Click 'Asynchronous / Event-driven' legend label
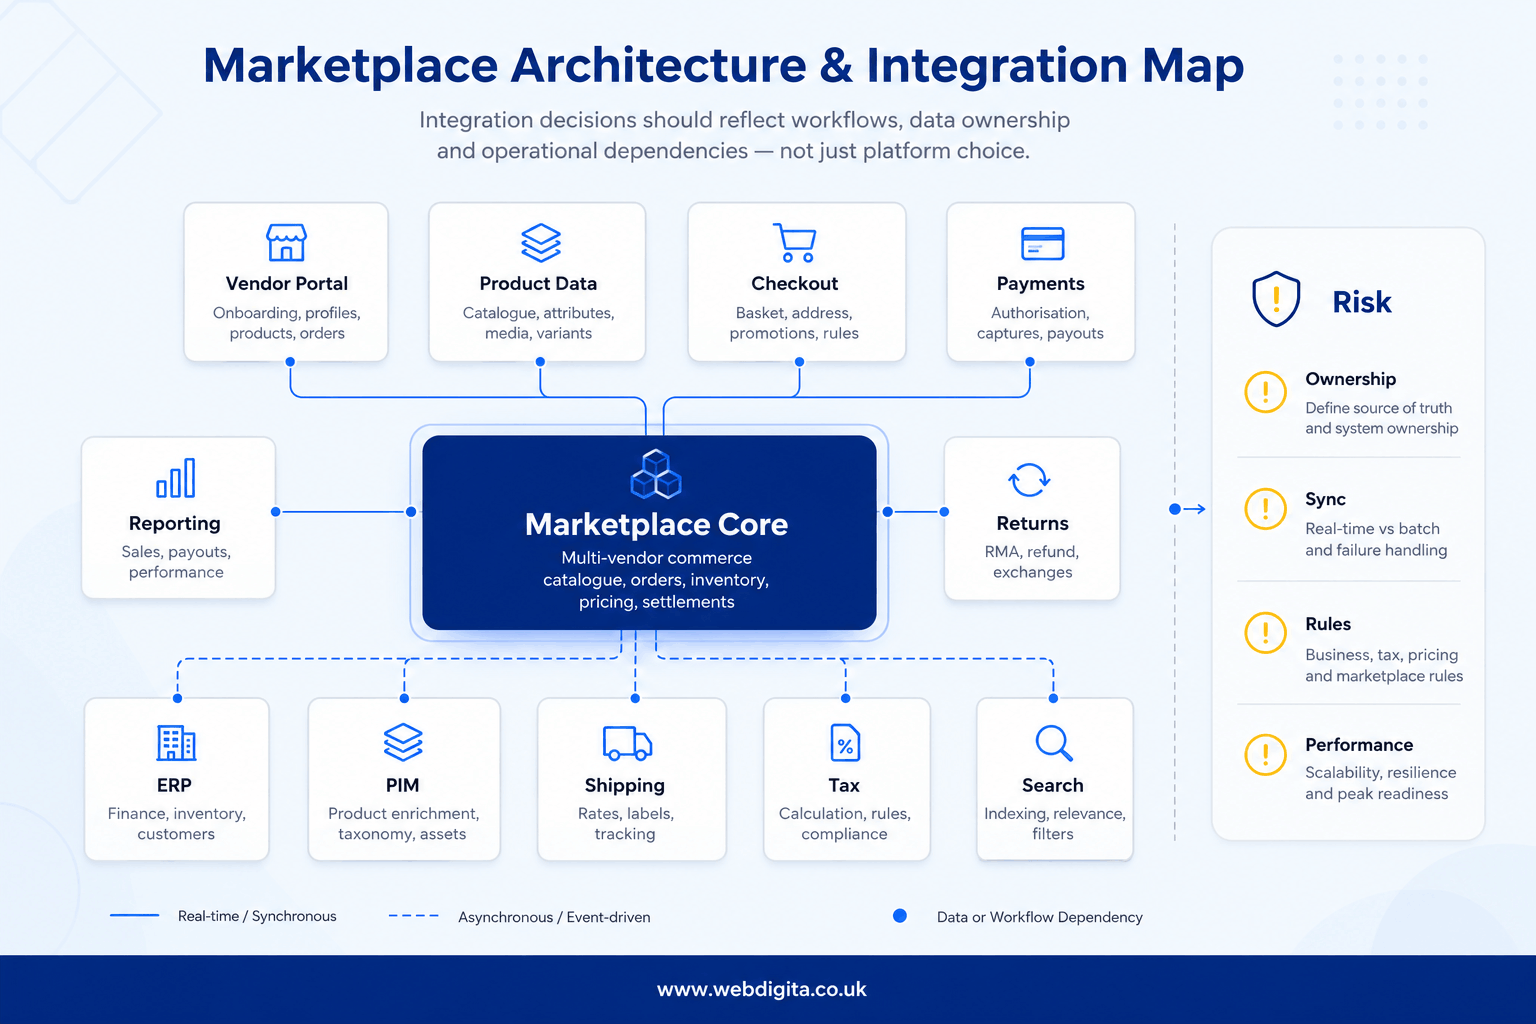 click(x=554, y=917)
